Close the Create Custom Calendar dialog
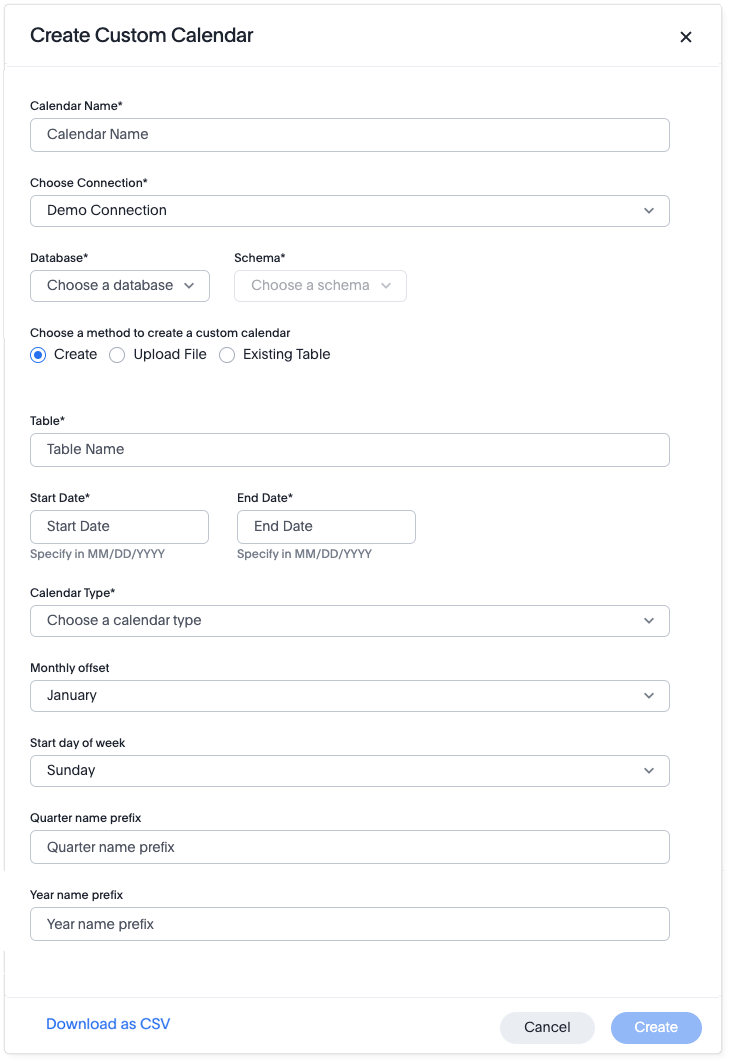The image size is (735, 1062). click(686, 37)
